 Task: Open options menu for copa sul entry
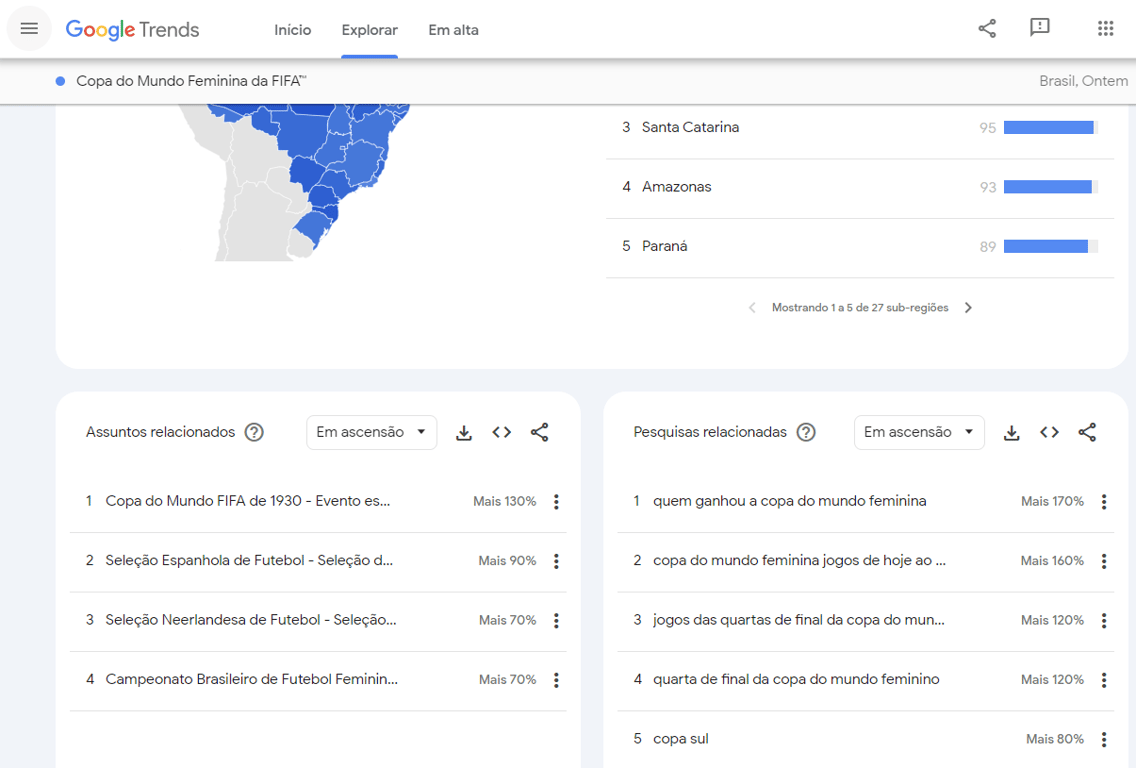coord(1103,738)
